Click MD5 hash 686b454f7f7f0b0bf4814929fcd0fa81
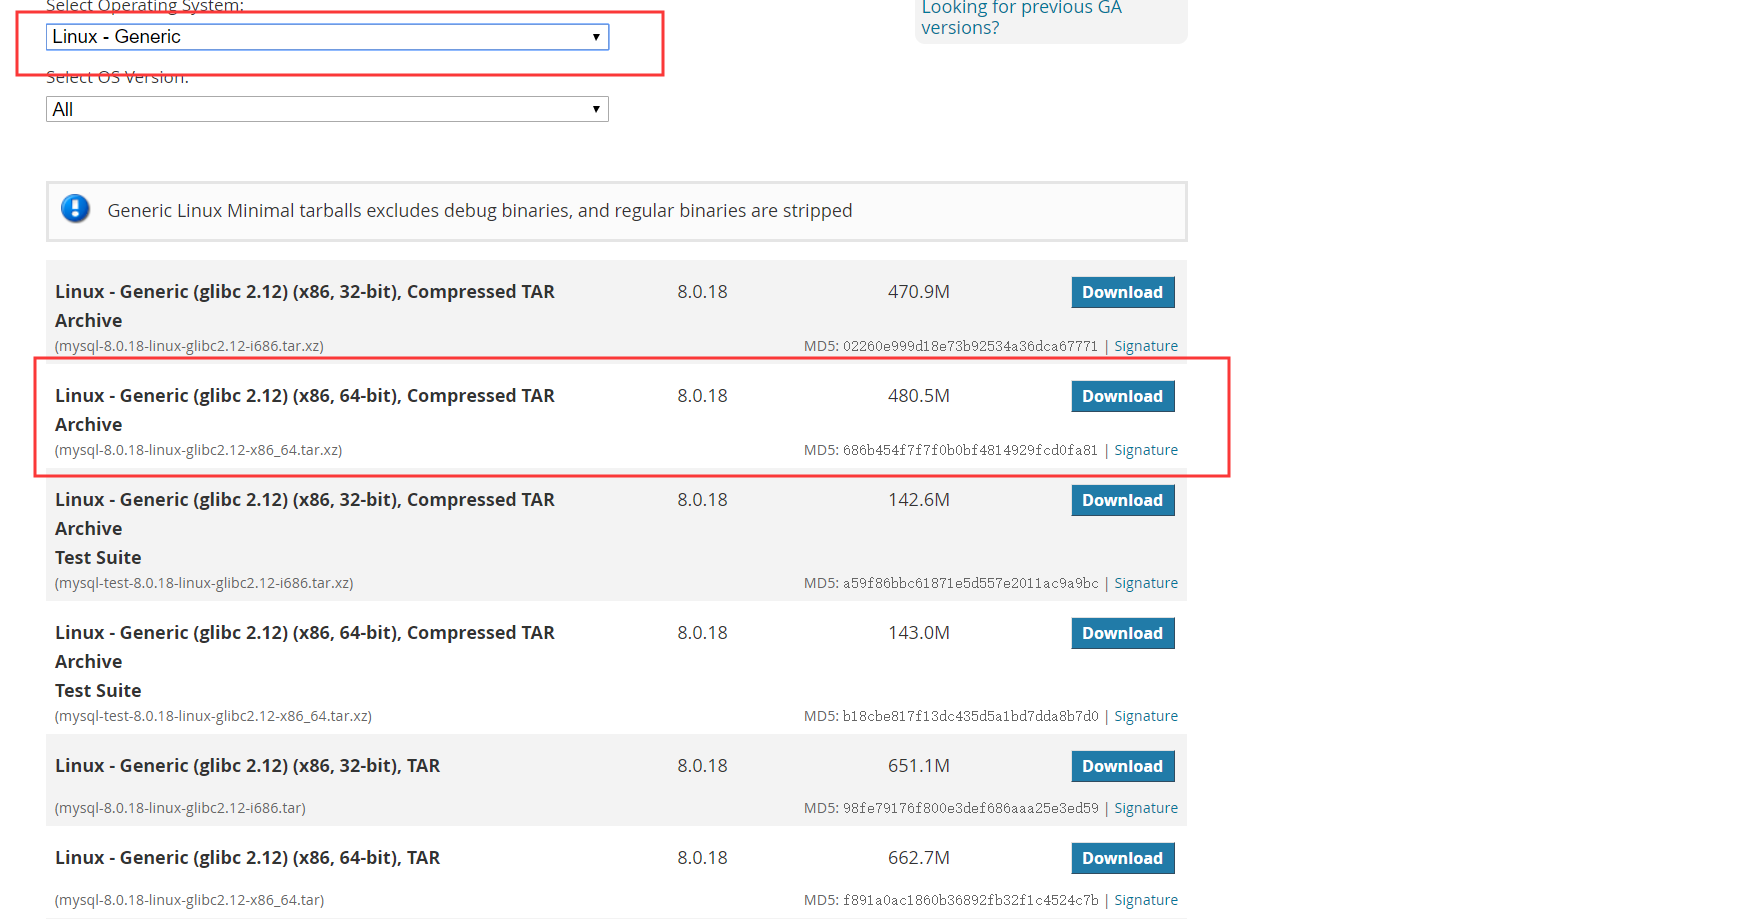1739x919 pixels. coord(970,450)
